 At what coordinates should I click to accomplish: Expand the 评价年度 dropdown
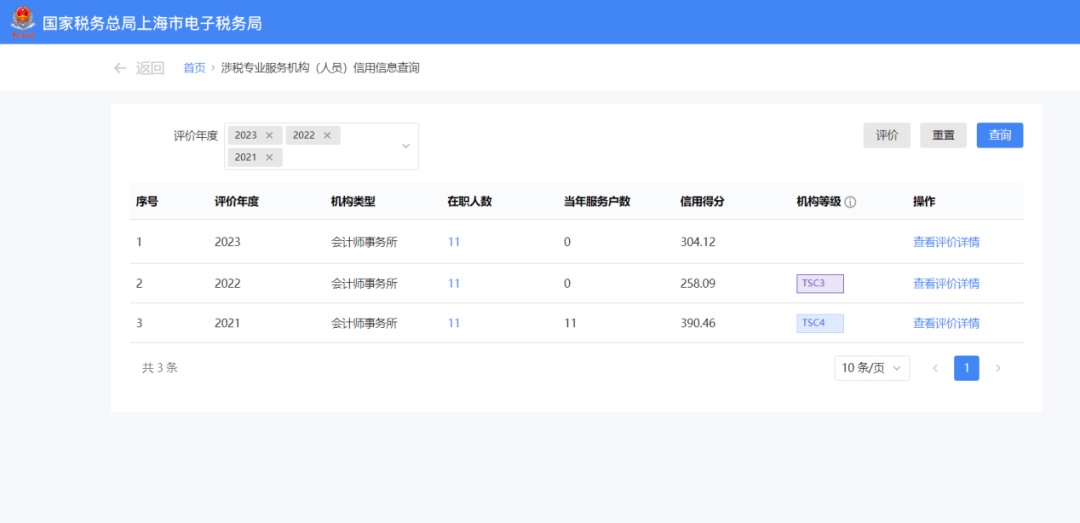point(405,146)
